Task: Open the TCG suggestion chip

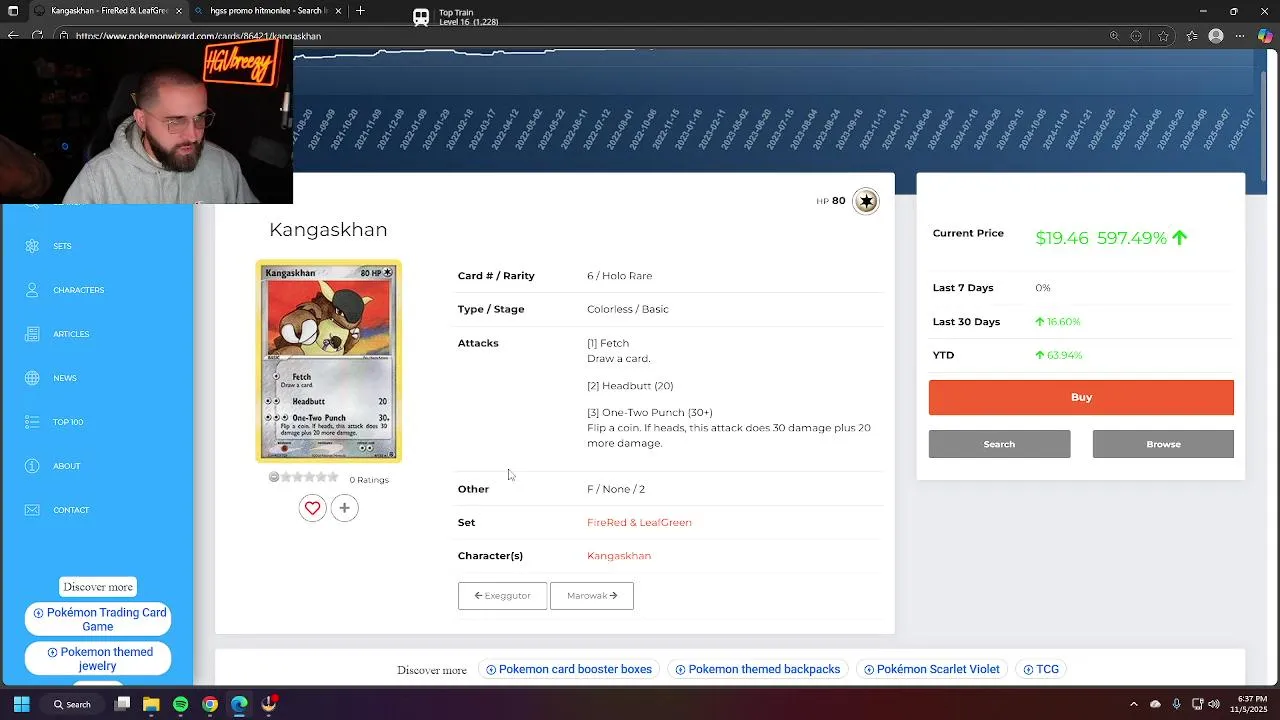Action: tap(1041, 670)
